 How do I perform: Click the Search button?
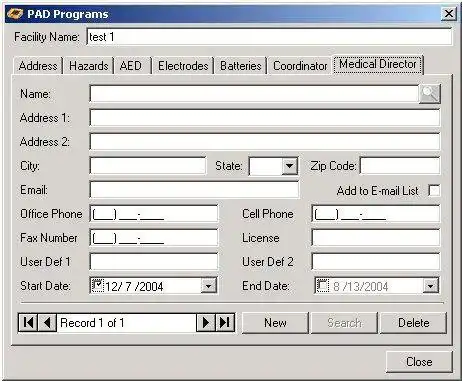[344, 323]
